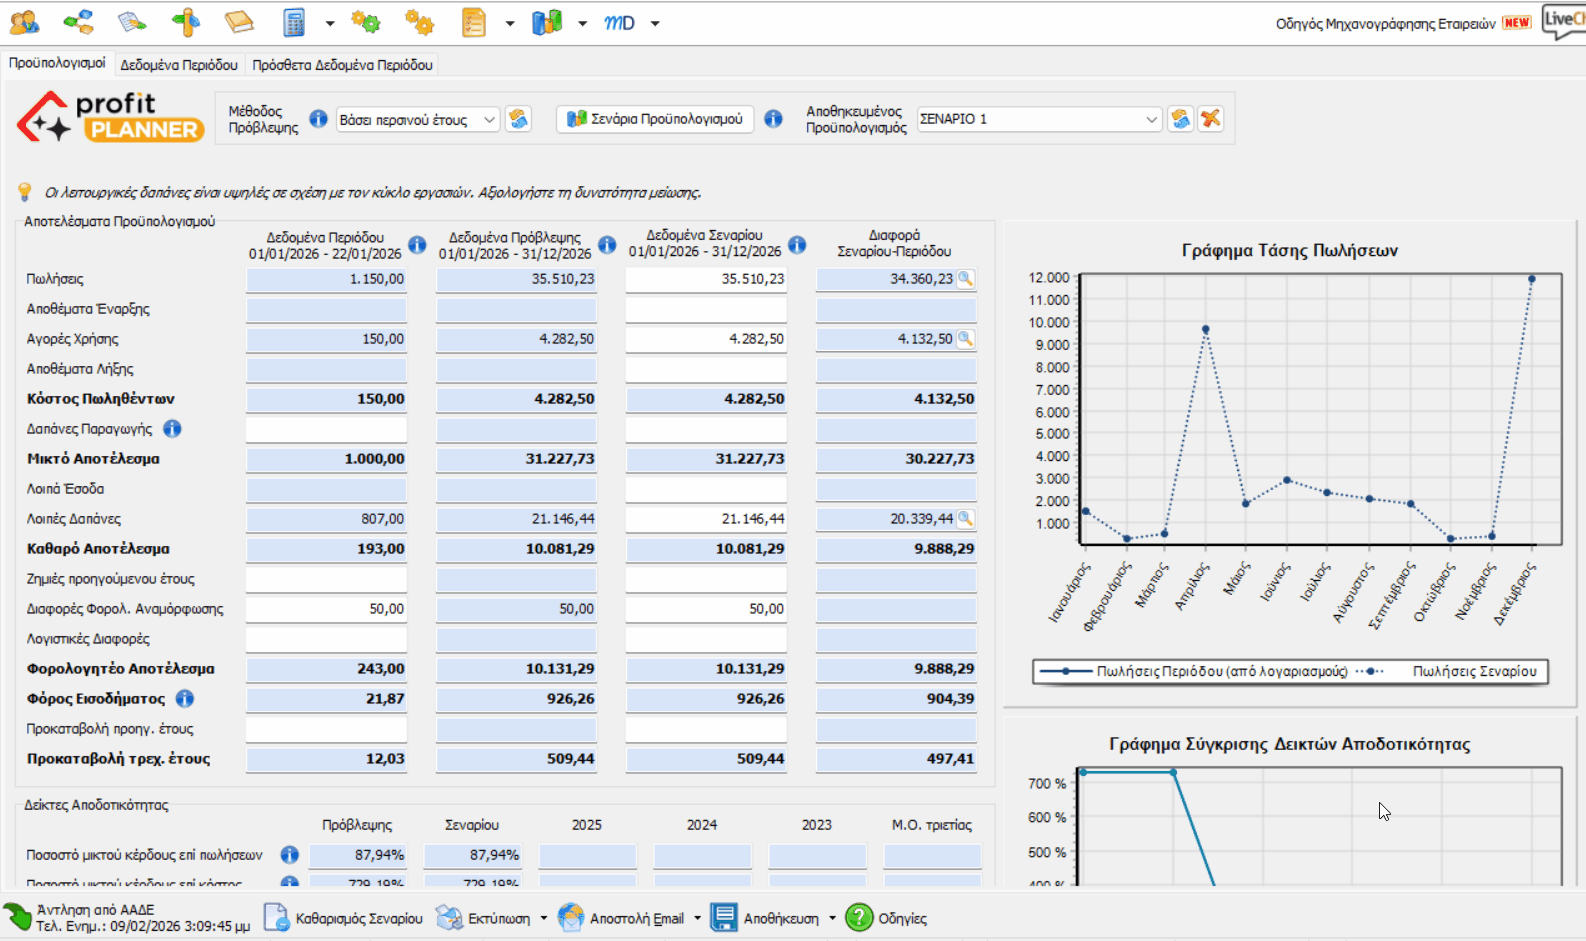This screenshot has height=941, width=1586.
Task: Click the delete saved budget X icon
Action: (1210, 119)
